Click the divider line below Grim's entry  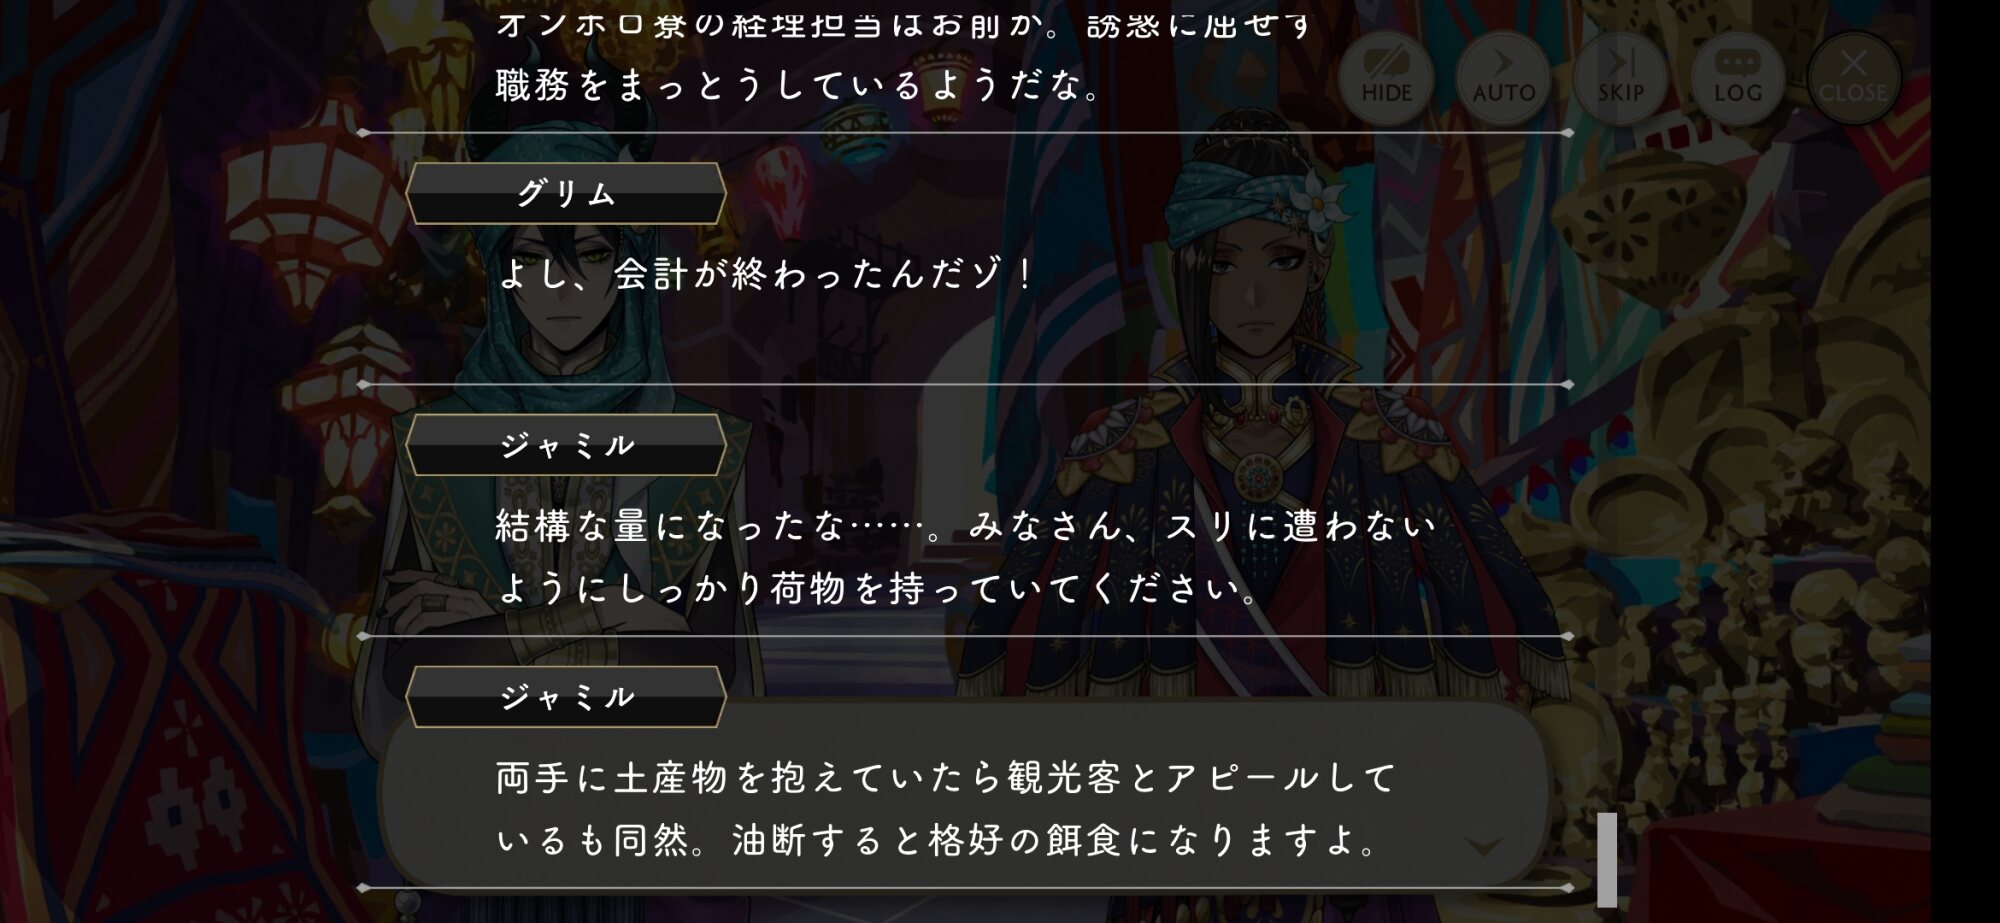click(x=966, y=384)
